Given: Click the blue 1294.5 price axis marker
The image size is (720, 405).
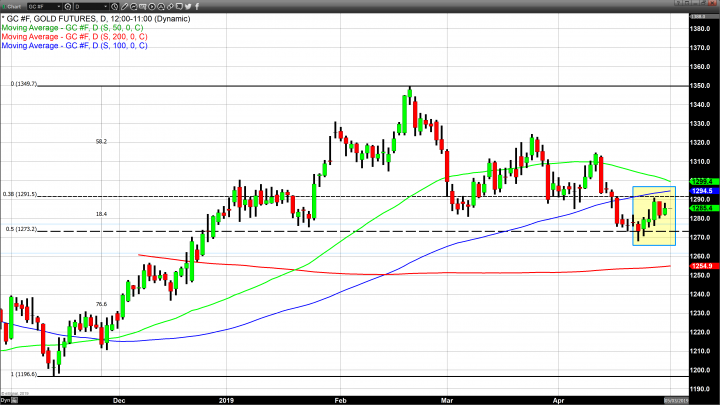Looking at the screenshot, I should click(699, 190).
